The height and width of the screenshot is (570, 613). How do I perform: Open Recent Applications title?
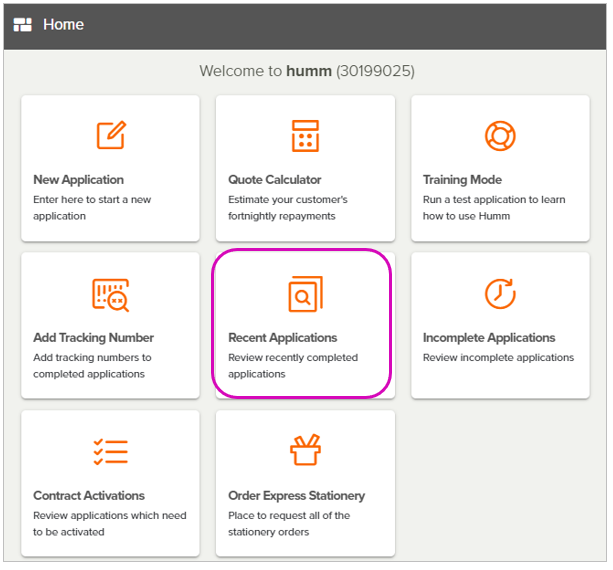283,338
